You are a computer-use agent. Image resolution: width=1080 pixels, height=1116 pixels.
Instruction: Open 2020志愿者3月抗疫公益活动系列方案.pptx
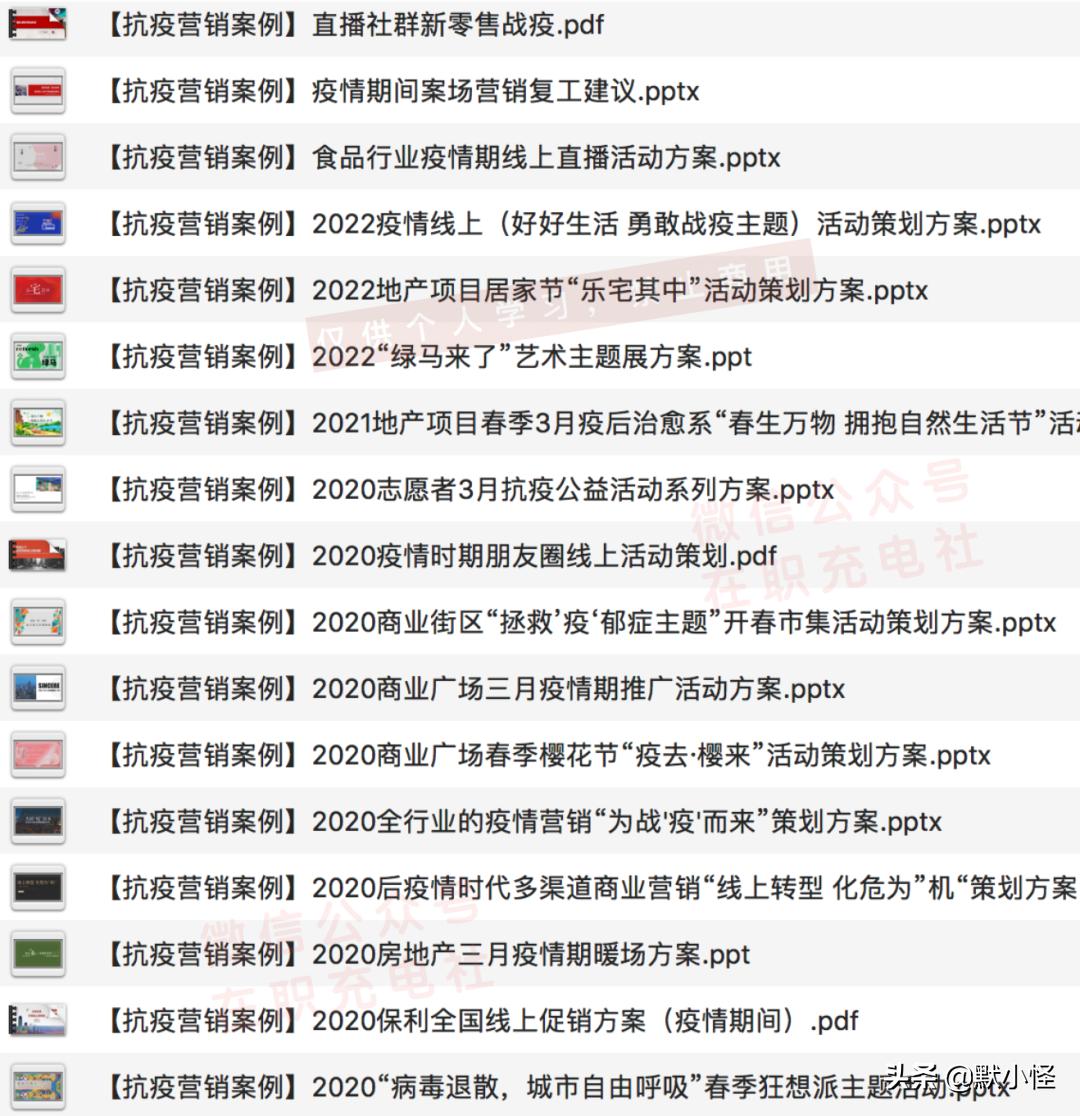(x=460, y=490)
